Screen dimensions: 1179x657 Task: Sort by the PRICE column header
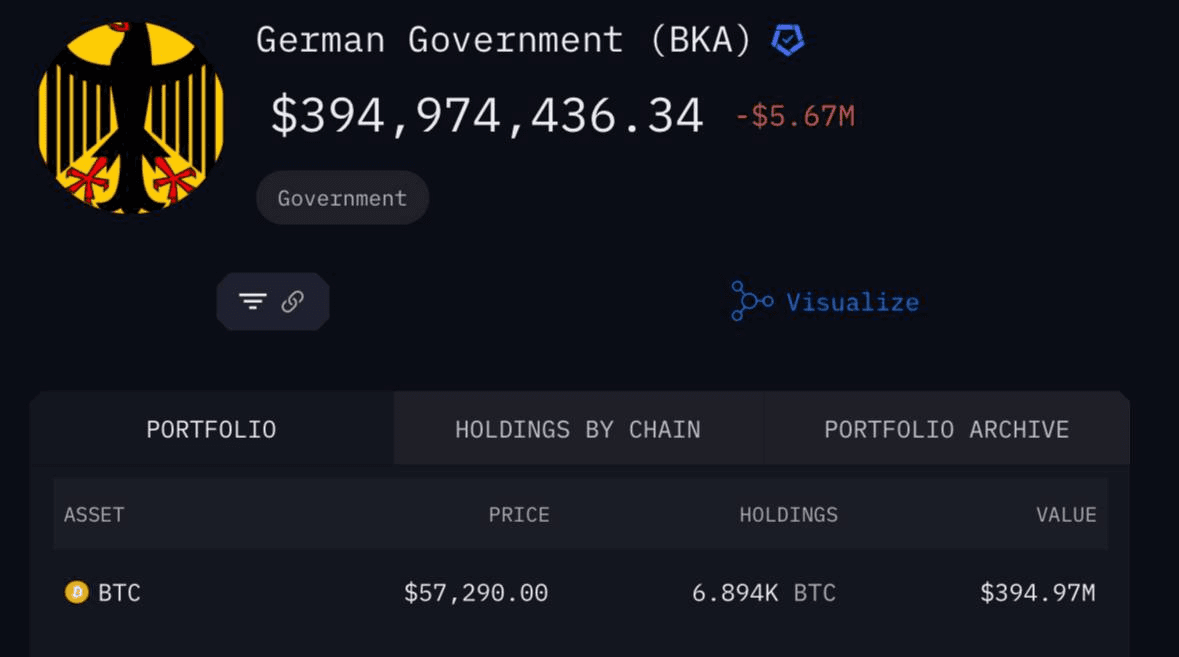(518, 514)
